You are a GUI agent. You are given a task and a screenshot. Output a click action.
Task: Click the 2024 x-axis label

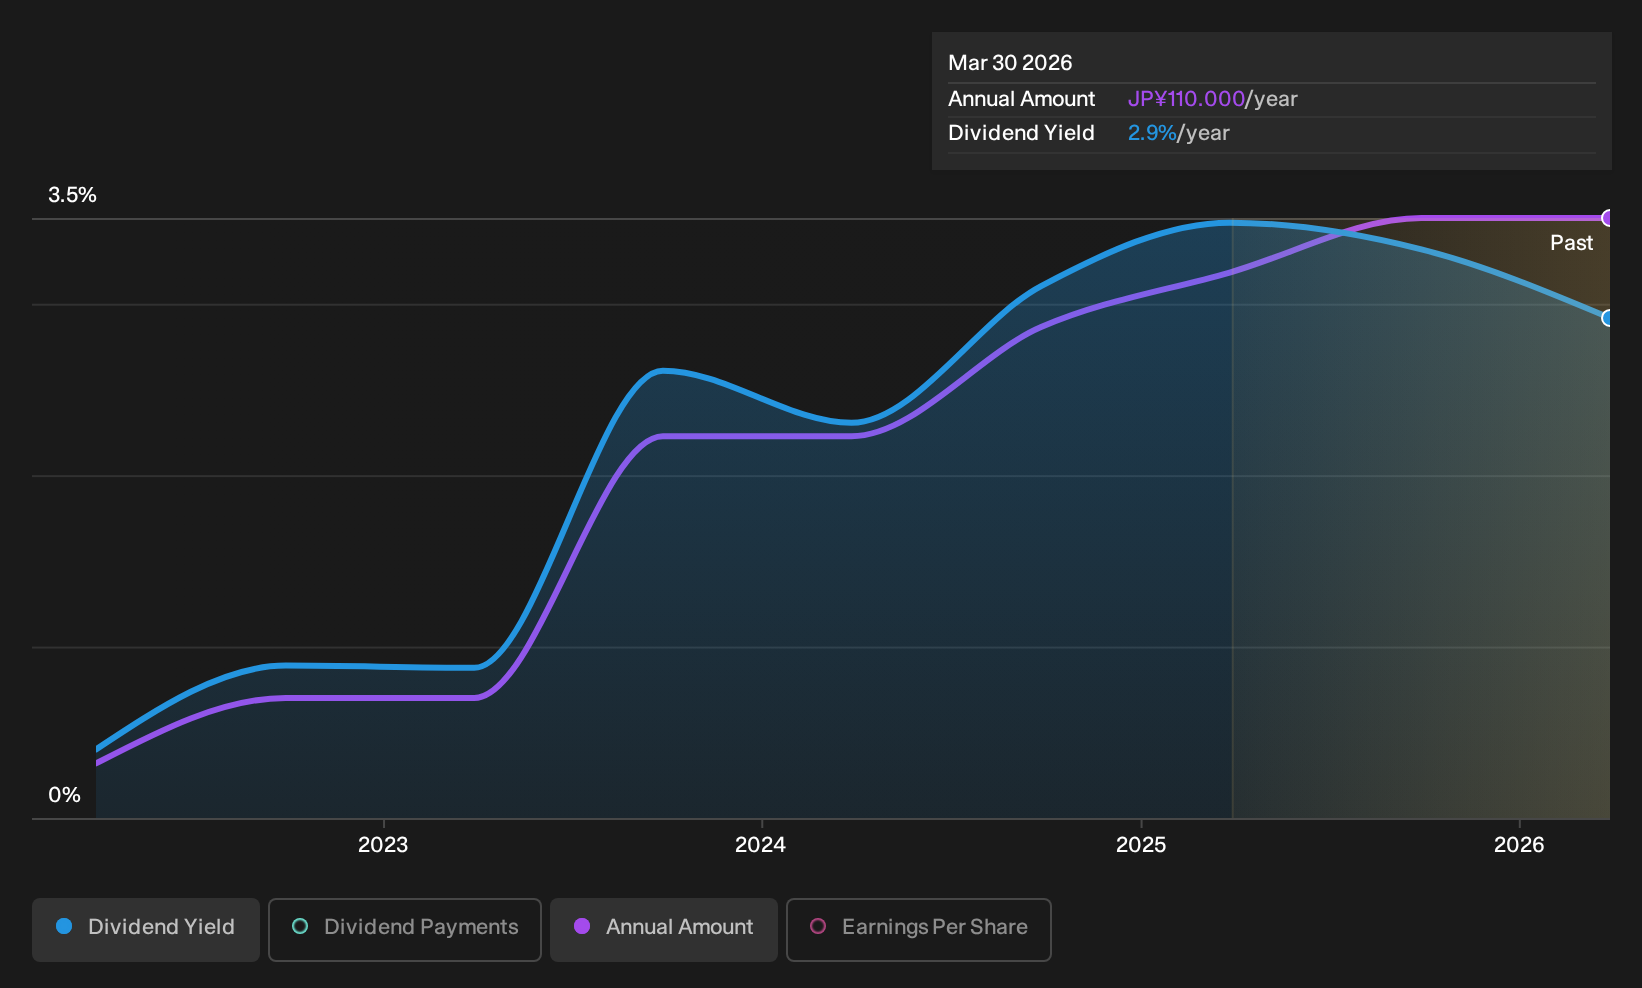(761, 845)
